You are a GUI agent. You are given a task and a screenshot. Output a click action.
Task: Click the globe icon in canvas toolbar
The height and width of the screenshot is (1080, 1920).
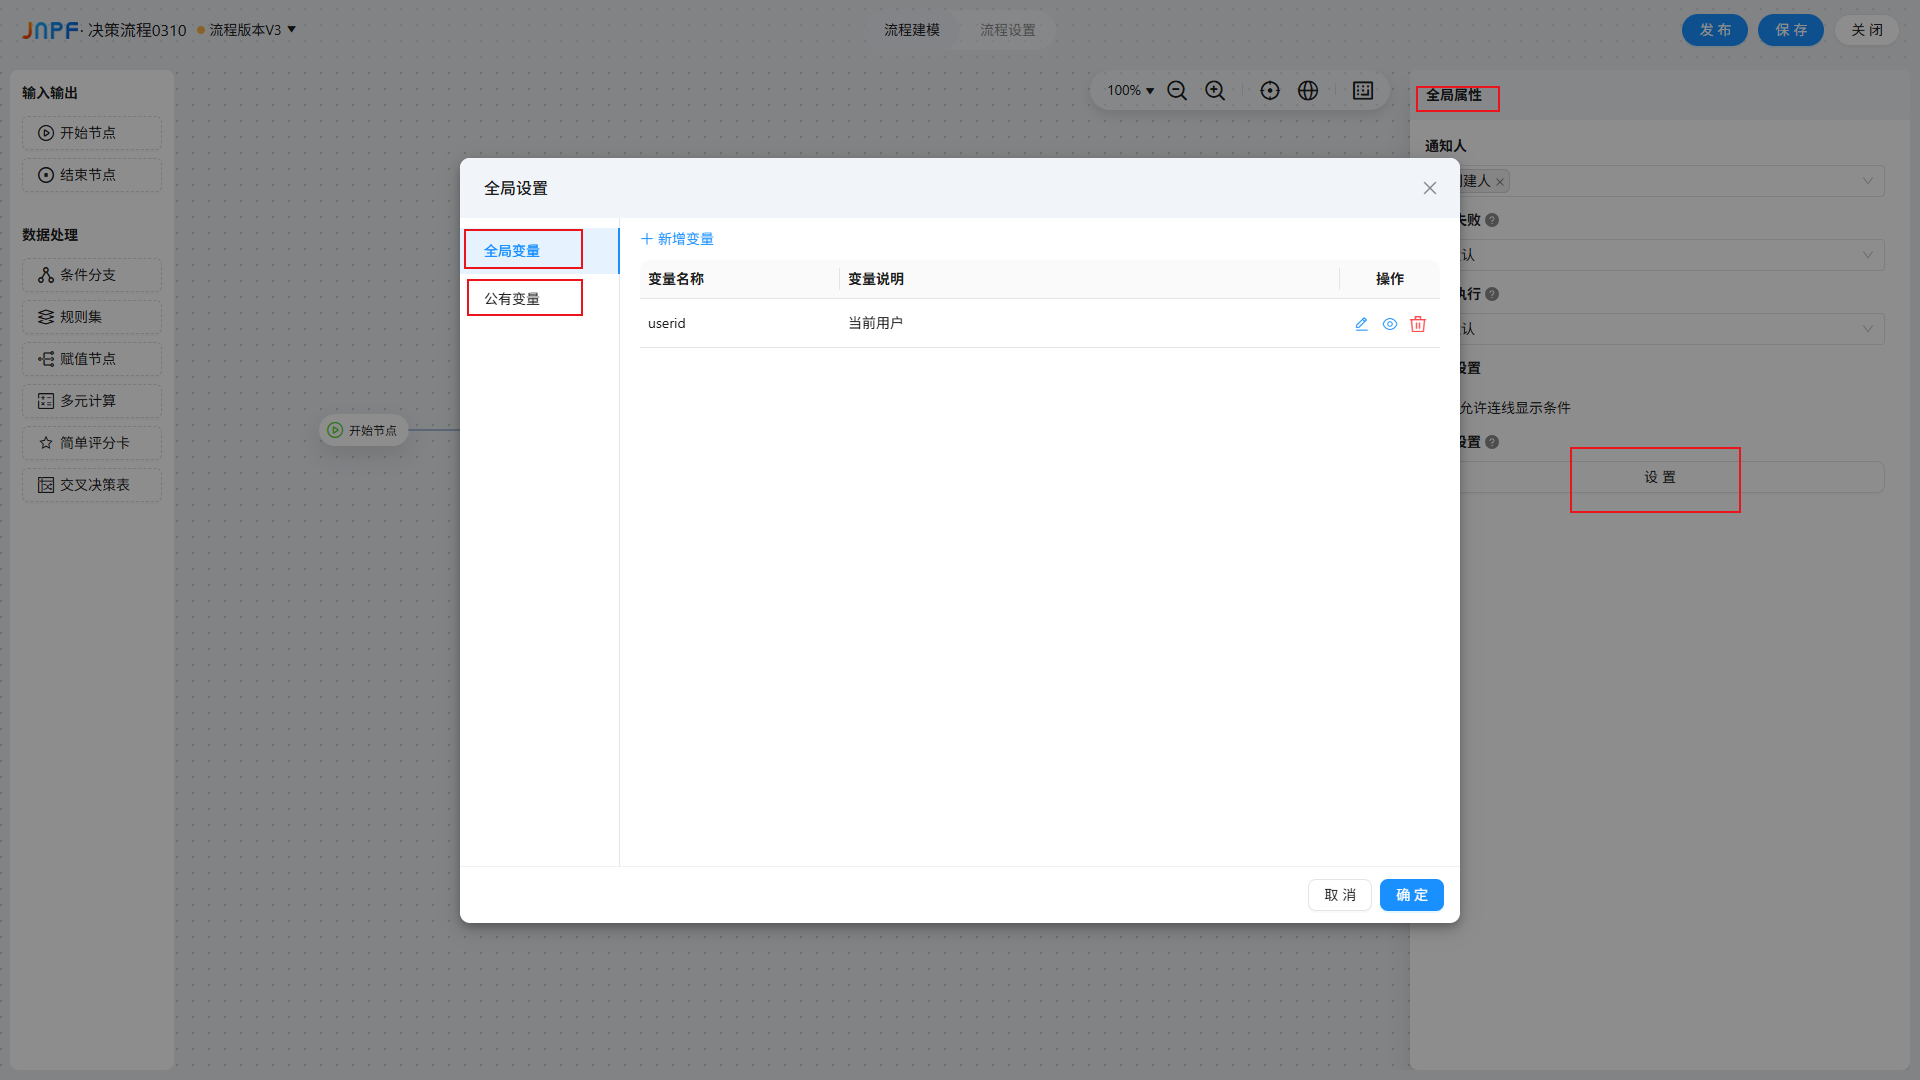(x=1307, y=91)
